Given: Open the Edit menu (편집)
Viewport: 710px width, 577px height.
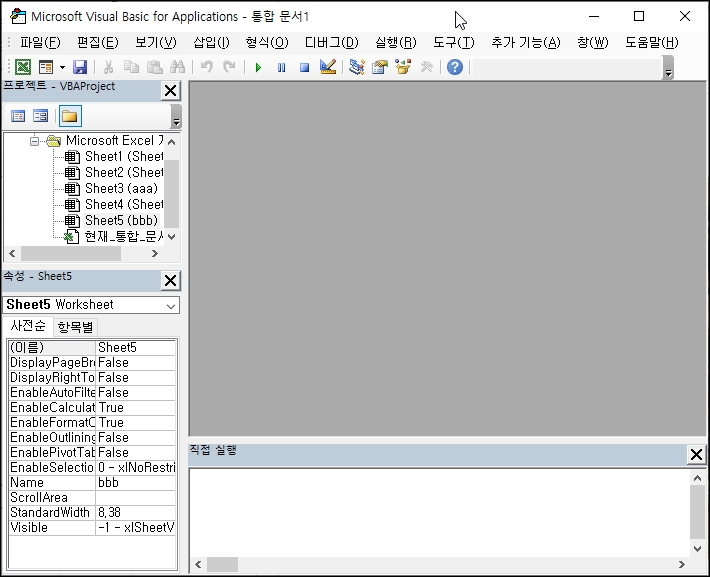Looking at the screenshot, I should point(97,43).
